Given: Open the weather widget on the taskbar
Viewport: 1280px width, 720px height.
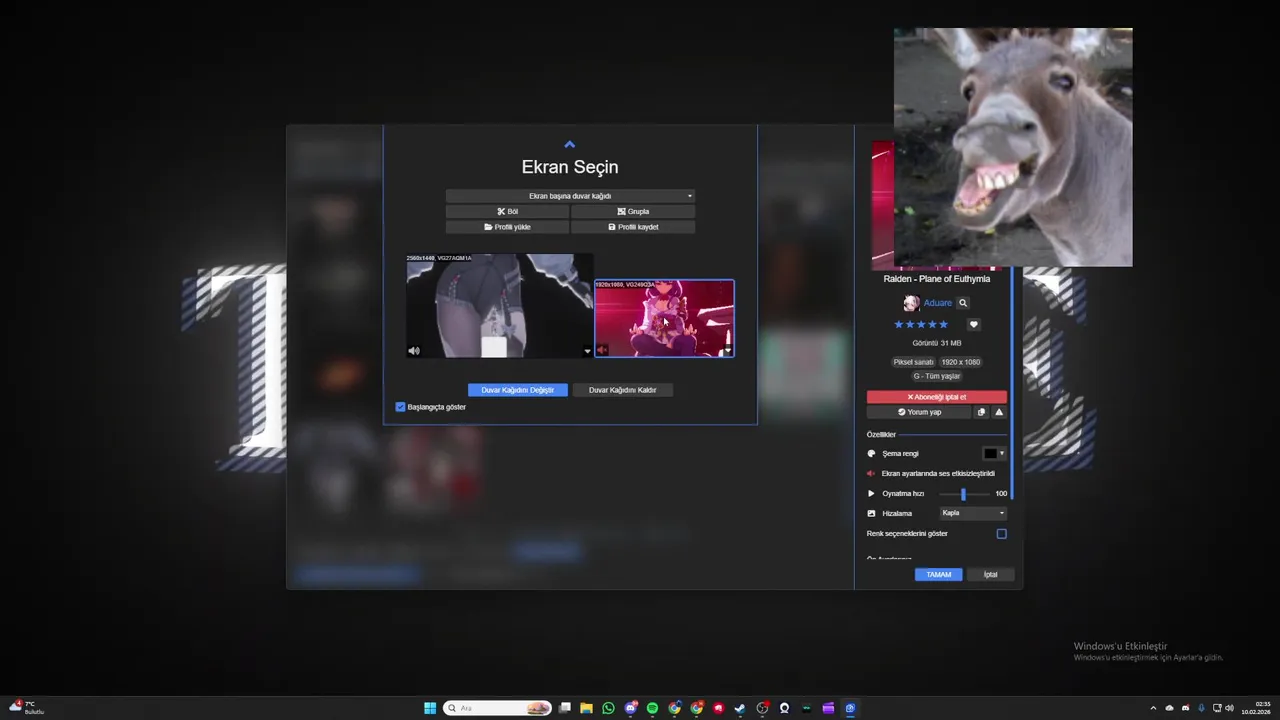Looking at the screenshot, I should coord(26,708).
